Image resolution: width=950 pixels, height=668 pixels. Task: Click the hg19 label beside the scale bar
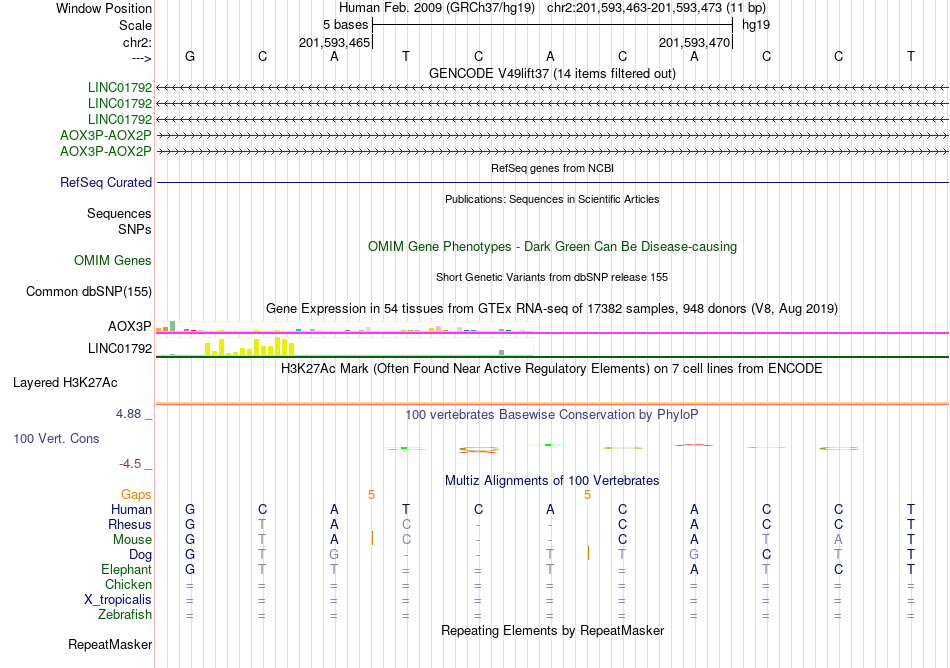(756, 25)
